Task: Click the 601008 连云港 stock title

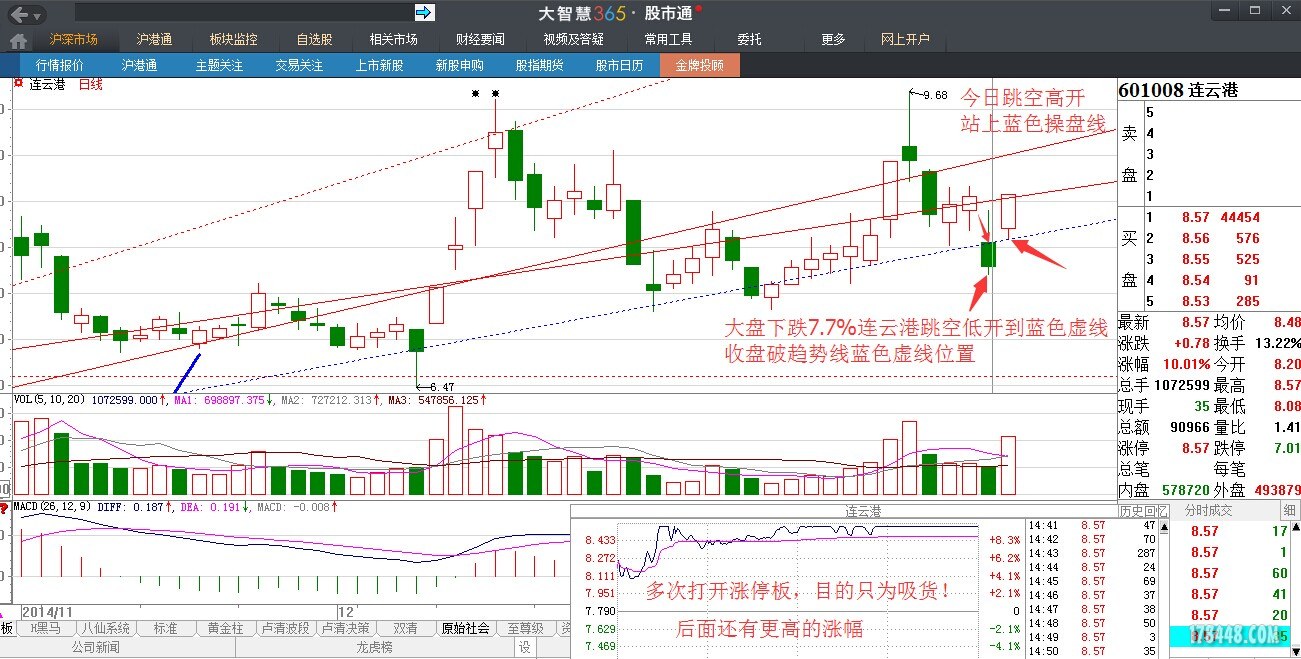Action: pos(1178,90)
